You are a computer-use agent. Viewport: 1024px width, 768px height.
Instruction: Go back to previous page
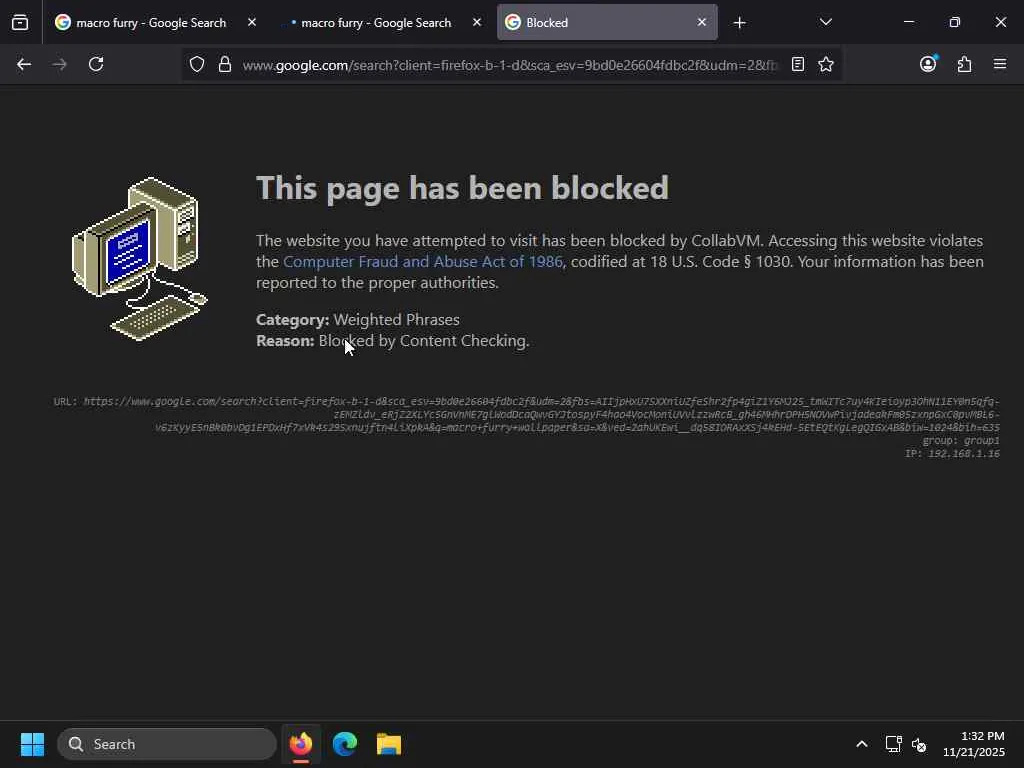click(x=24, y=64)
